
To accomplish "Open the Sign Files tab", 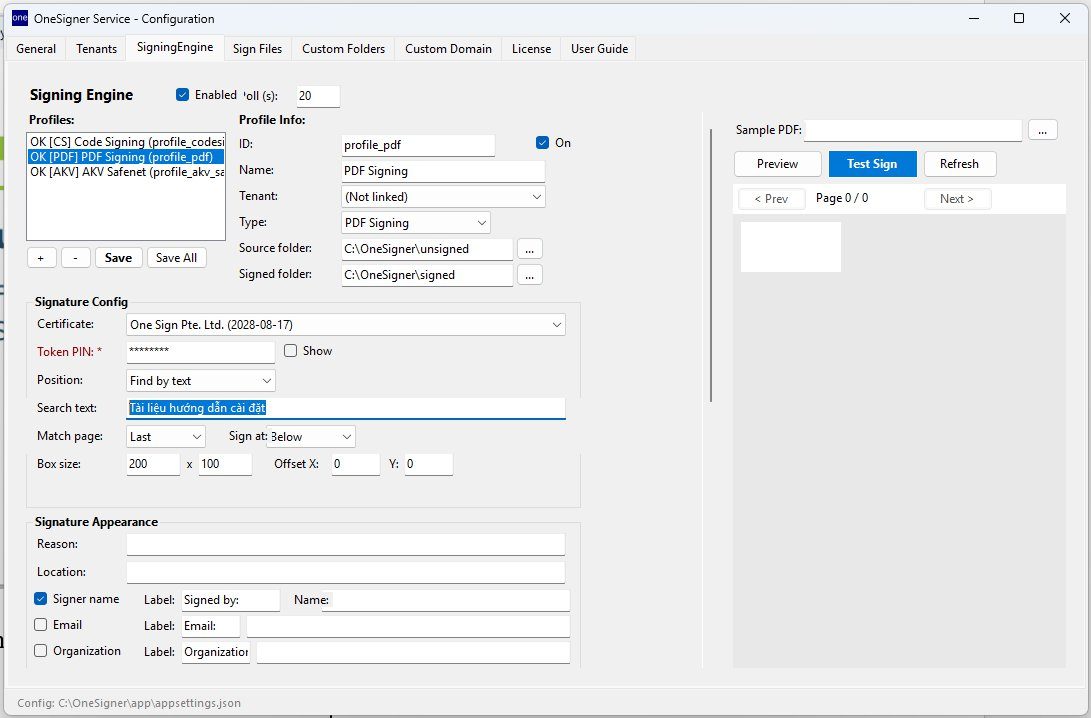I will [x=257, y=49].
